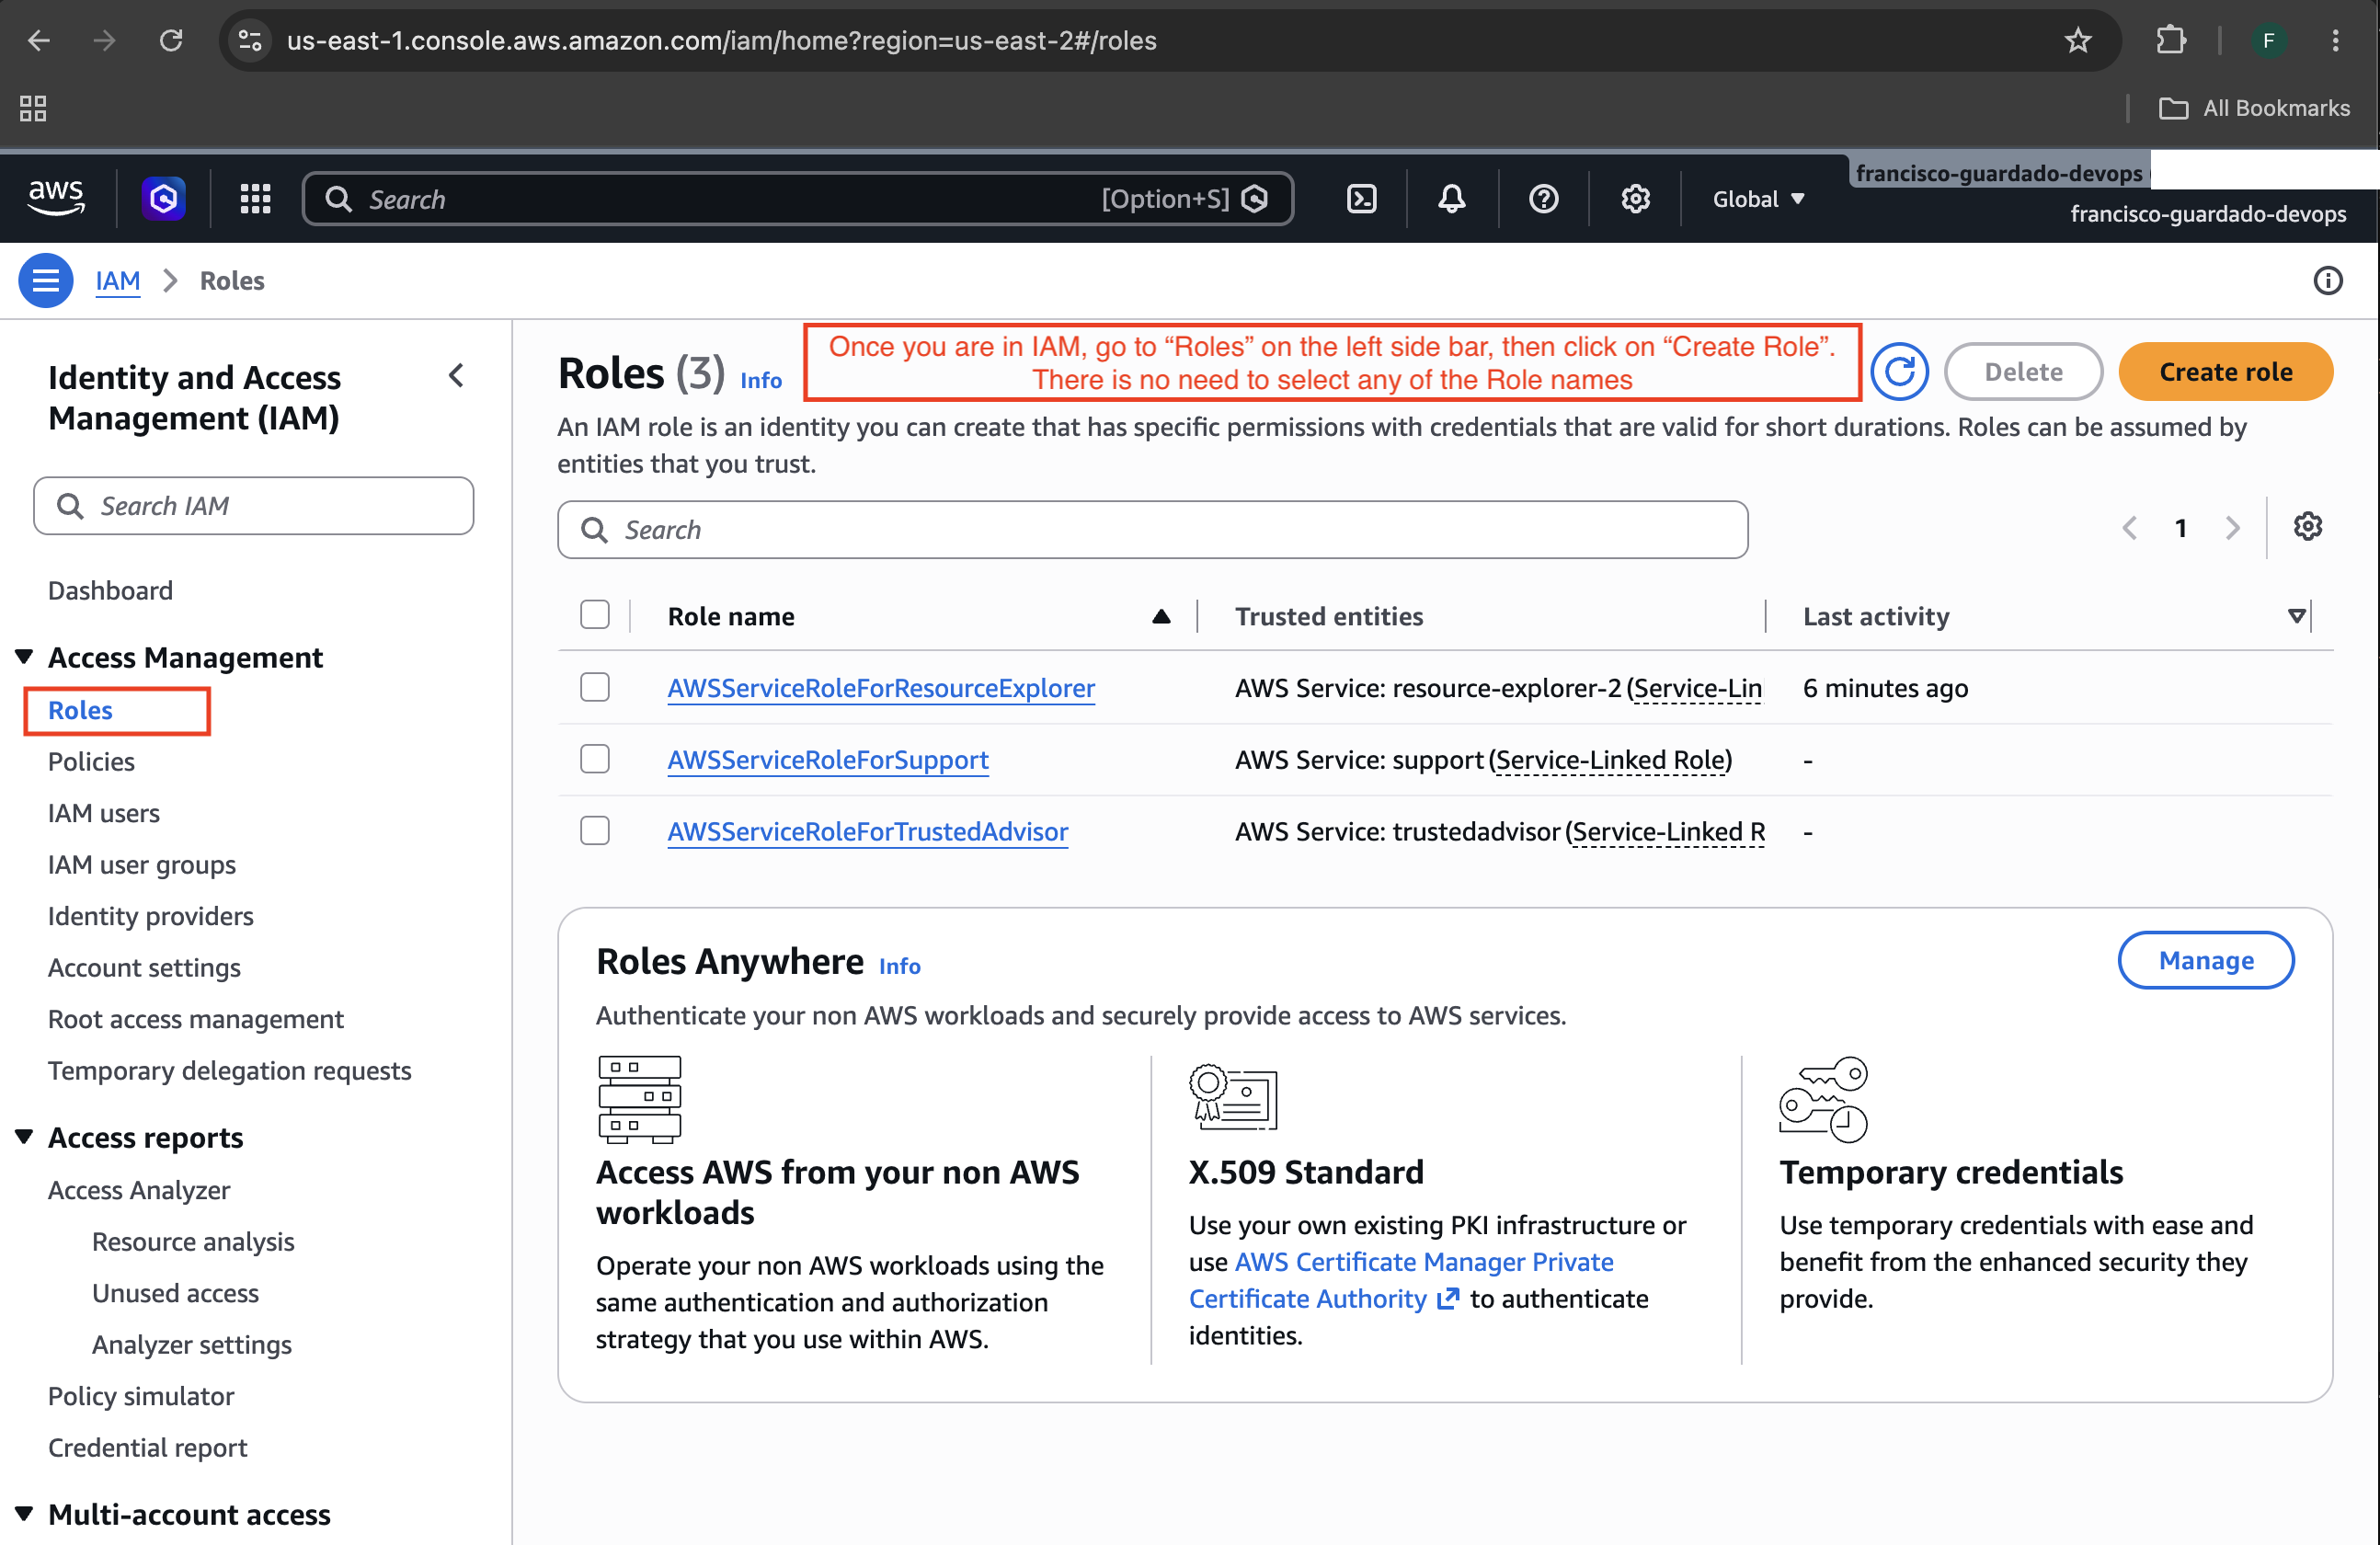
Task: Click the Info link next to Roles heading
Action: click(761, 380)
